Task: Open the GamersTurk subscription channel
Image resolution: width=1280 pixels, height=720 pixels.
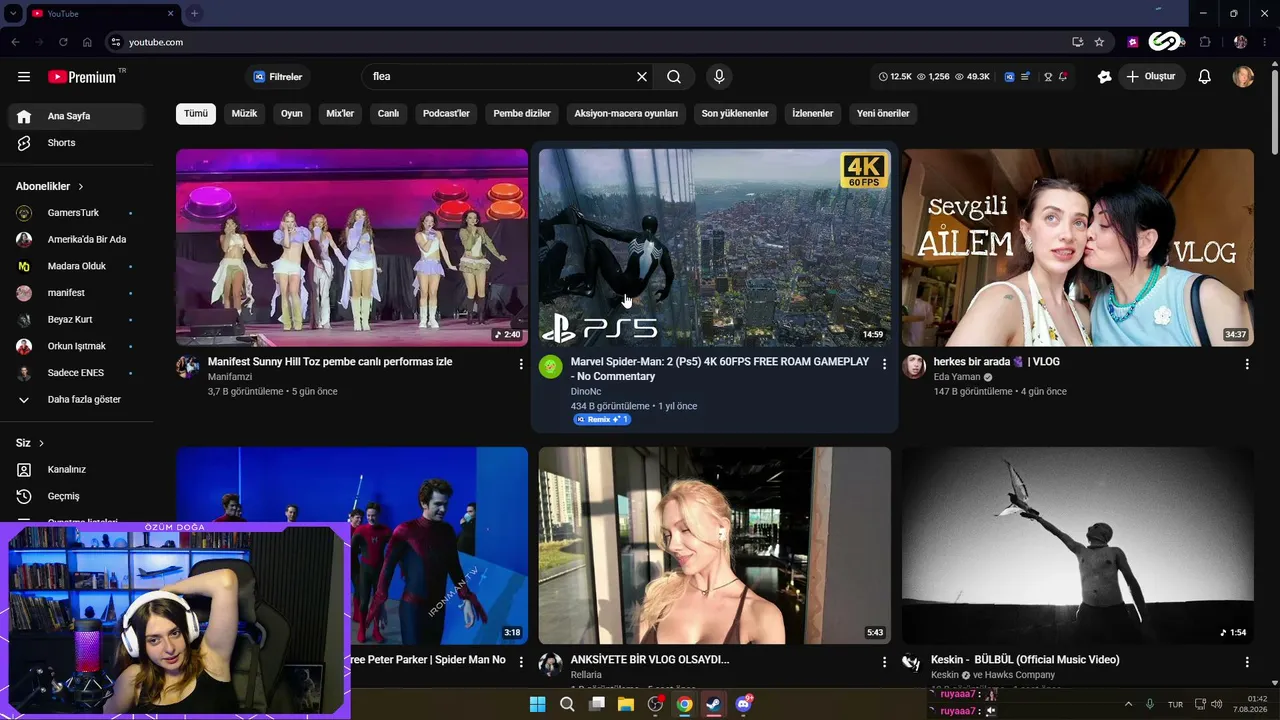Action: (76, 213)
